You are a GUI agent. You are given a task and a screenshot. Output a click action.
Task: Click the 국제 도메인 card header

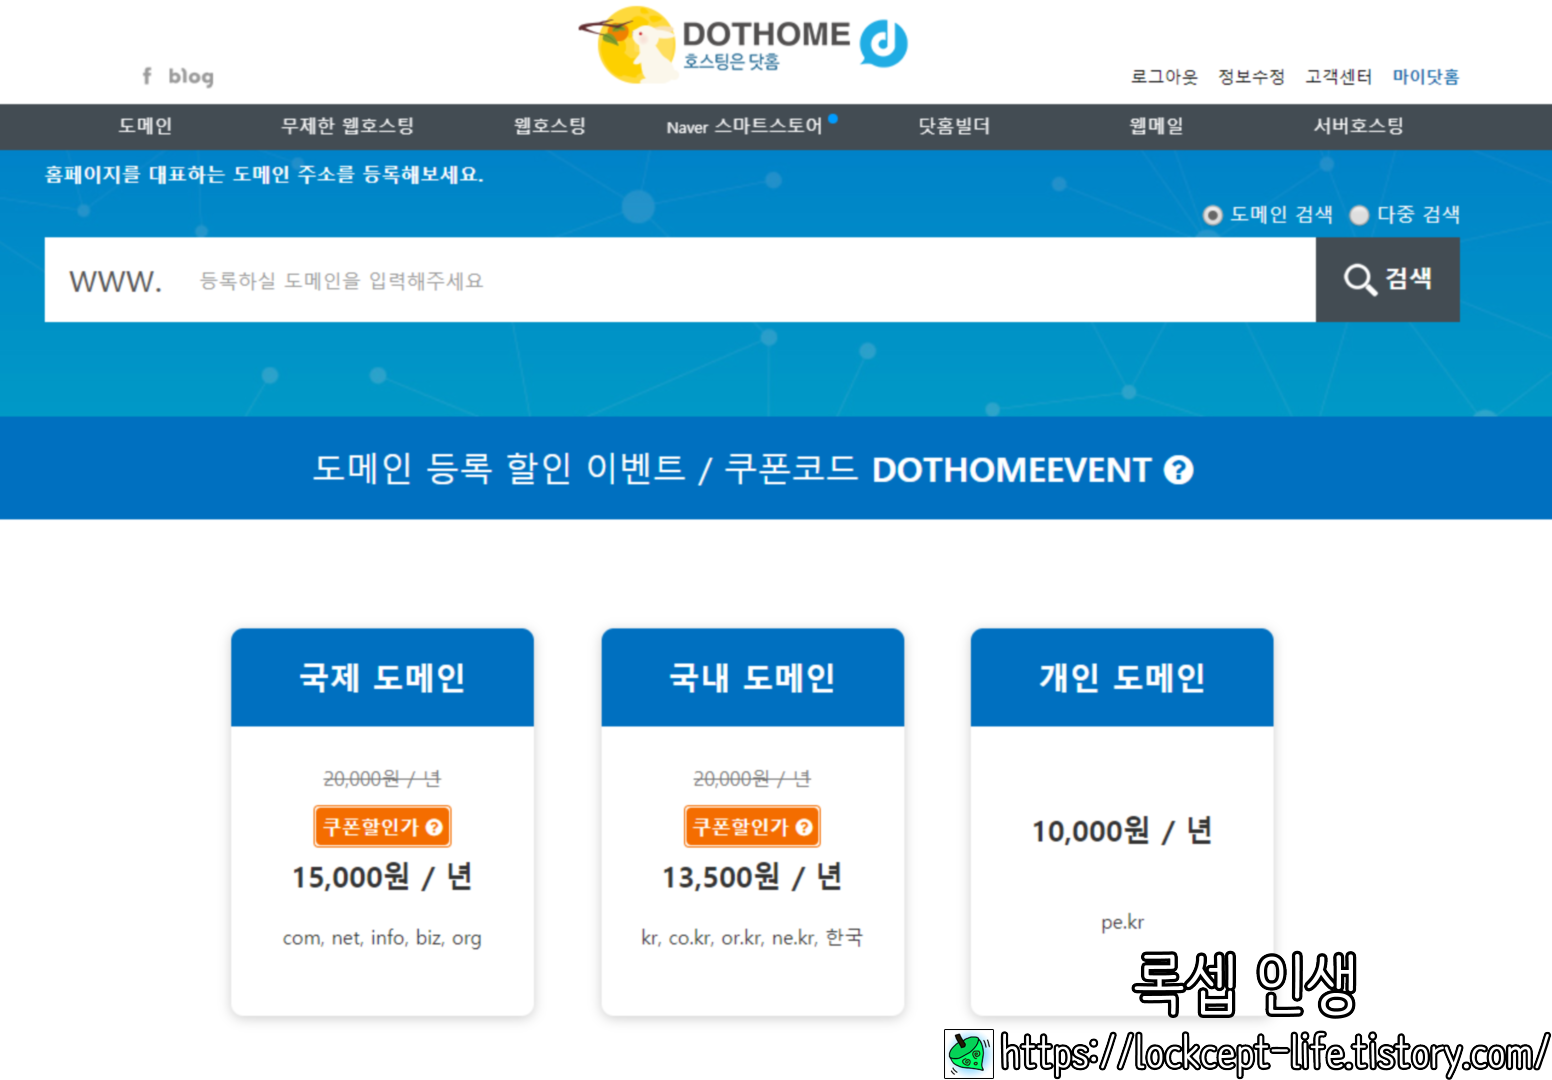[382, 677]
